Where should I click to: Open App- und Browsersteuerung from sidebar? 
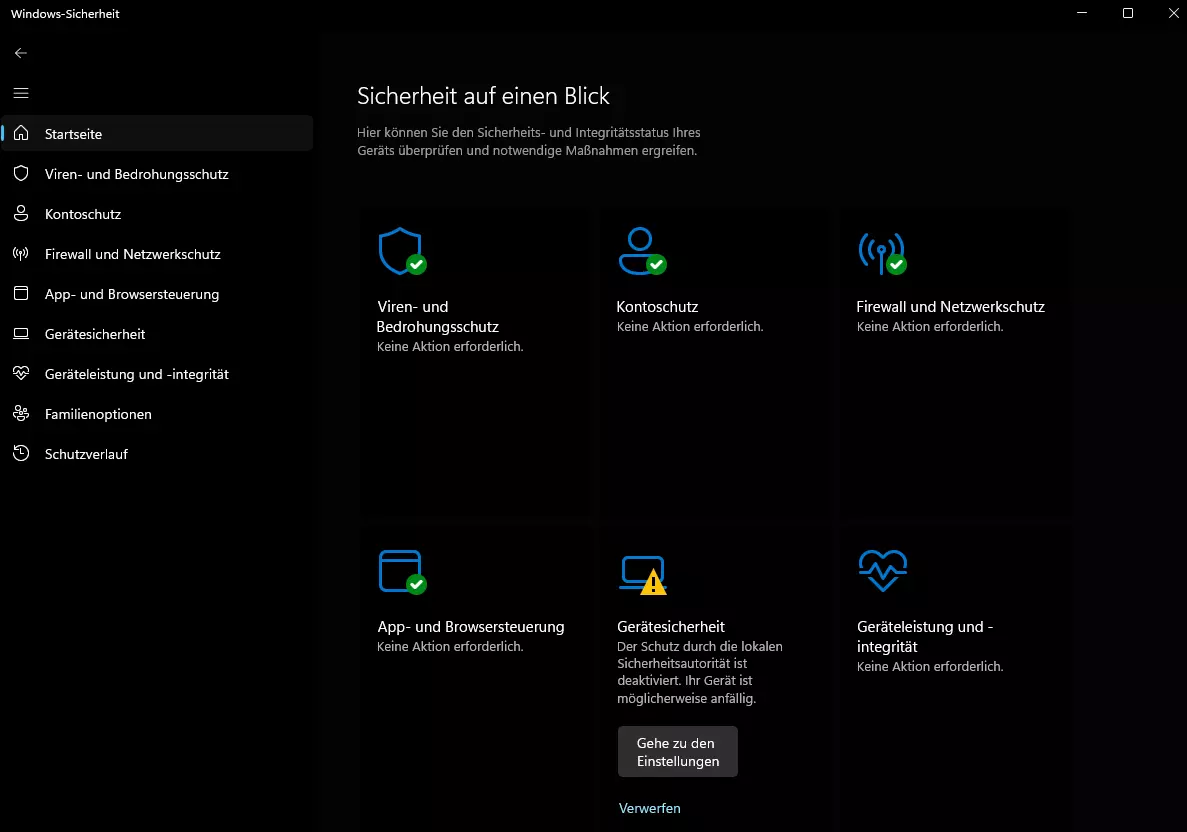click(157, 294)
